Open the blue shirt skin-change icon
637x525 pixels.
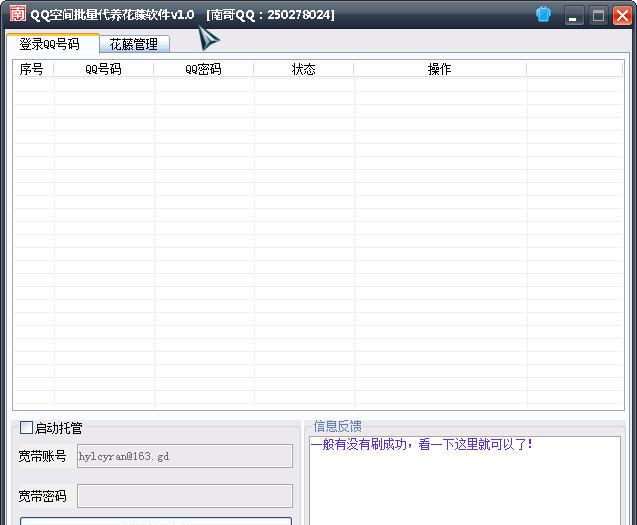tap(544, 15)
